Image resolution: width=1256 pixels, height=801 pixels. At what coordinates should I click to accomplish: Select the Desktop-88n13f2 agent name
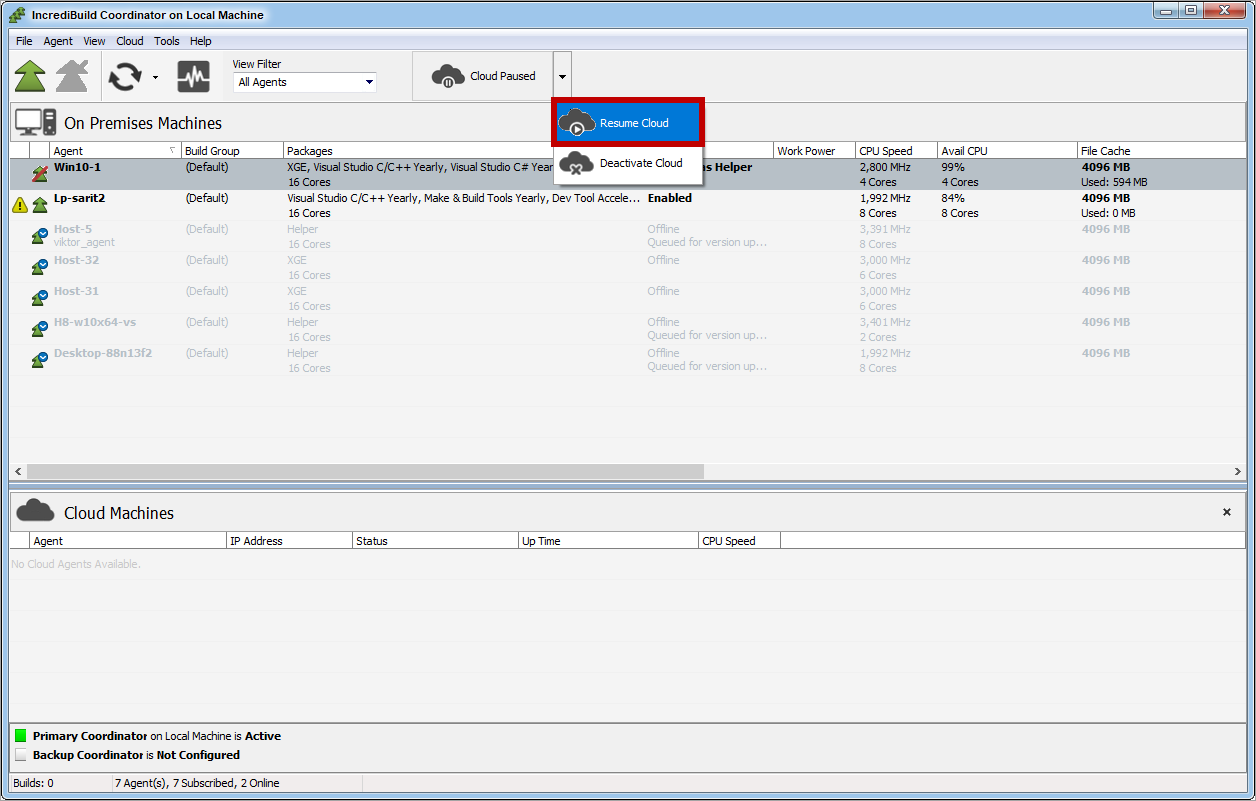pos(103,353)
